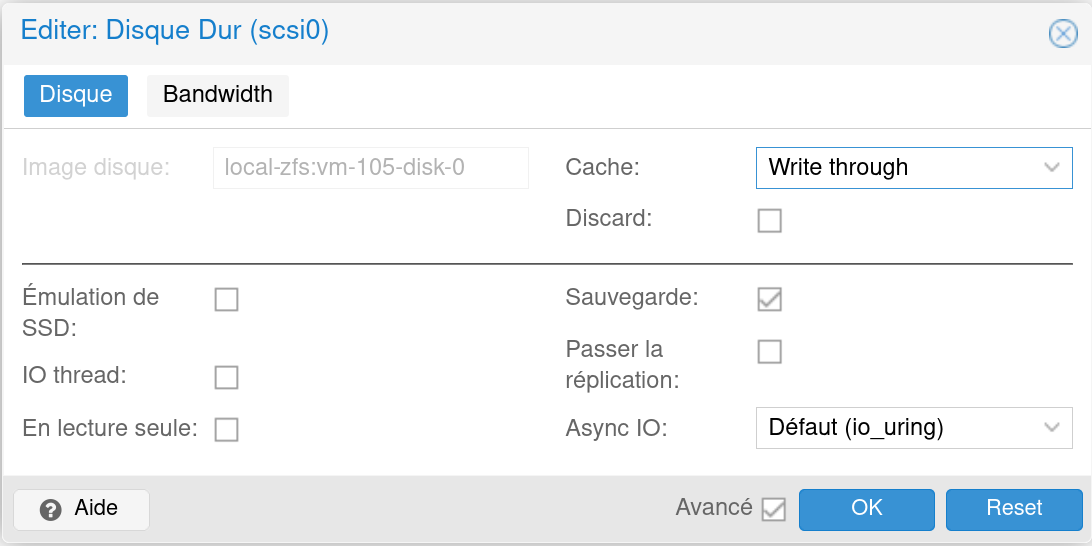Click the Reset button
Screen dimensions: 1092x546
point(1014,510)
